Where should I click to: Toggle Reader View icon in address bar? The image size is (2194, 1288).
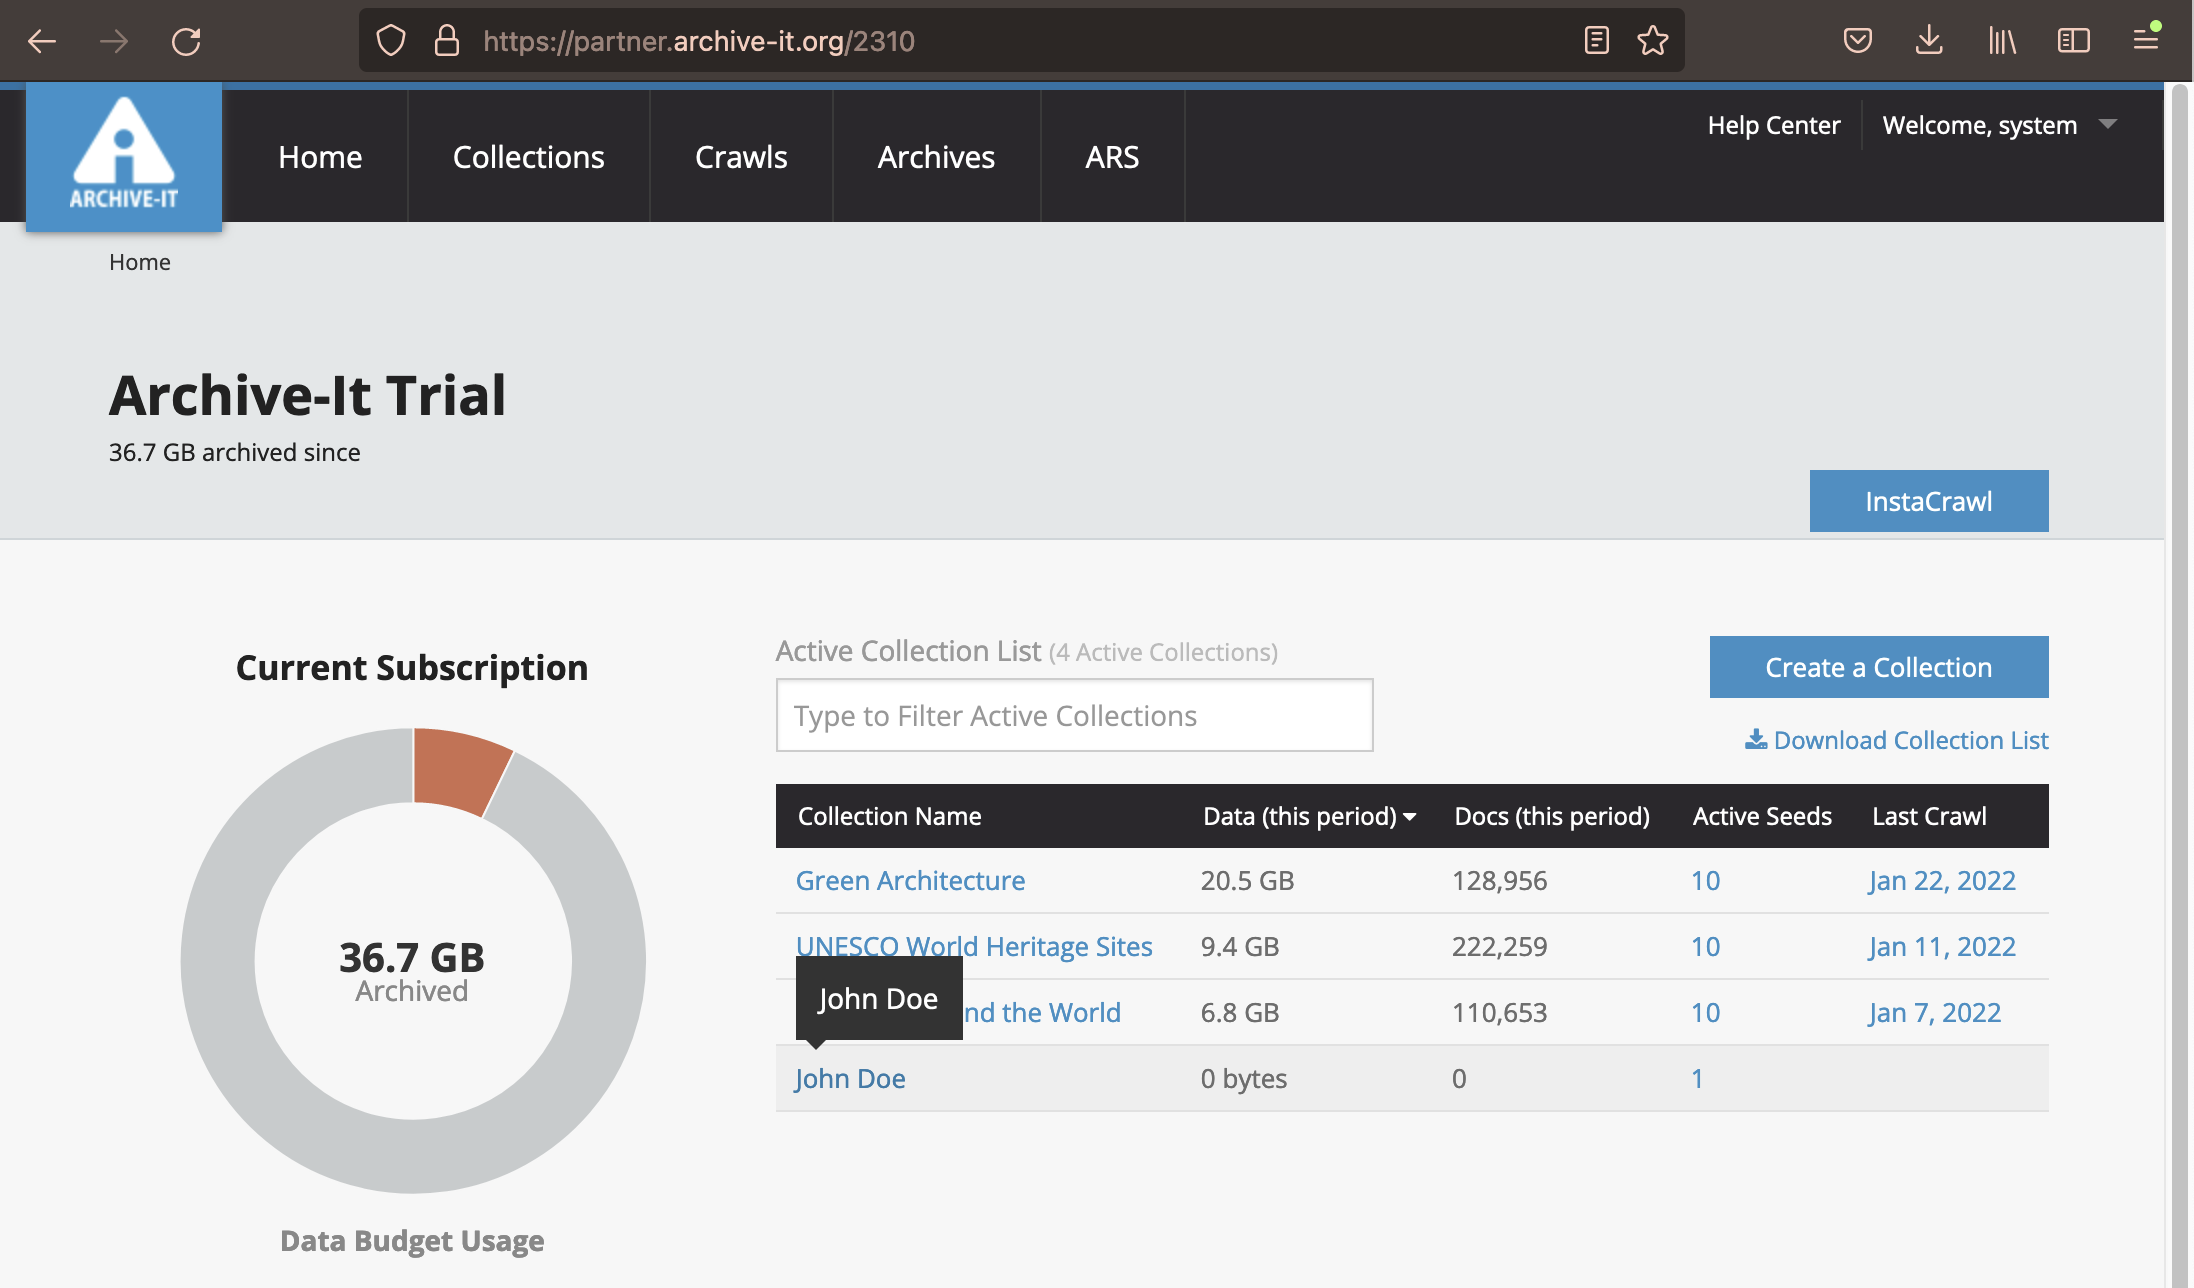1596,41
